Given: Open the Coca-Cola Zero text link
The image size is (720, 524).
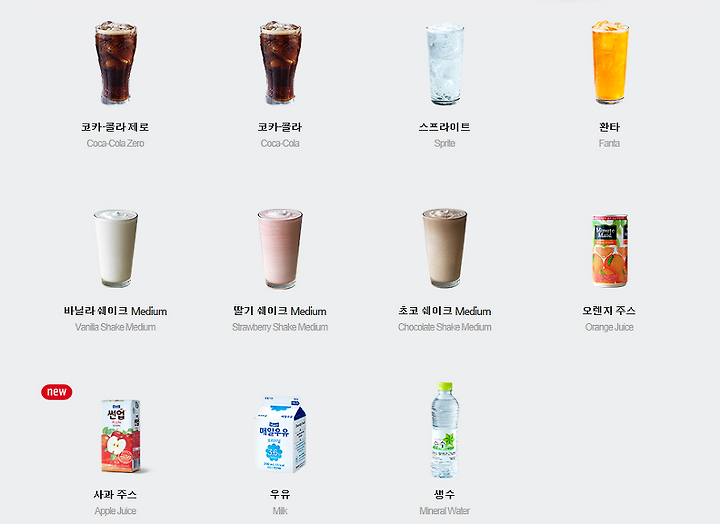Looking at the screenshot, I should coord(115,143).
